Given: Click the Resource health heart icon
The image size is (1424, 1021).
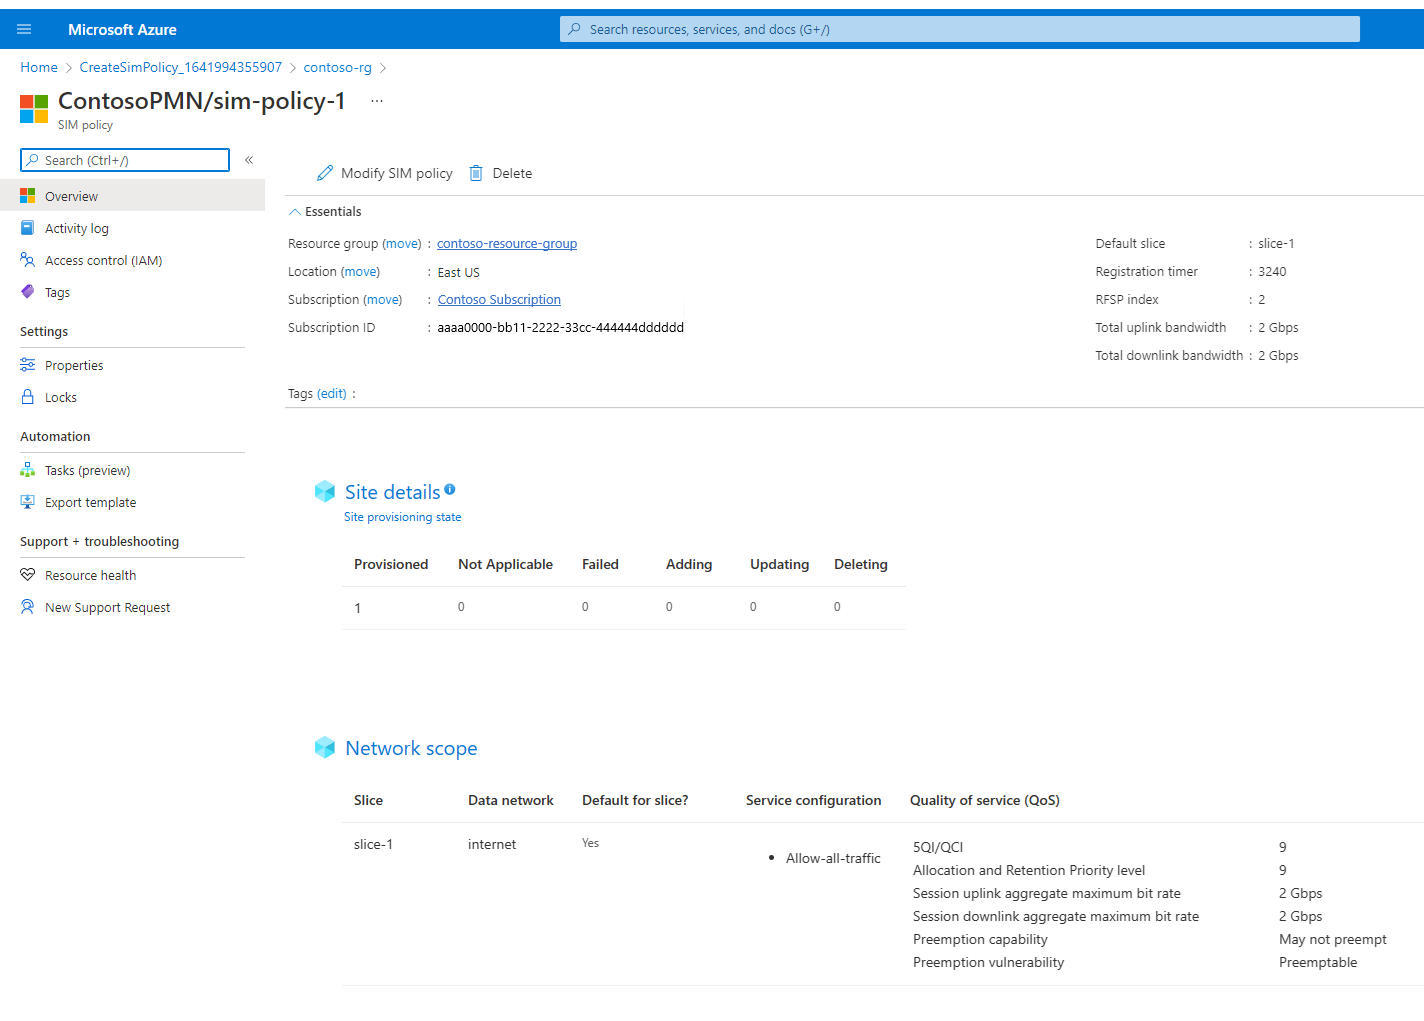Looking at the screenshot, I should tap(28, 575).
